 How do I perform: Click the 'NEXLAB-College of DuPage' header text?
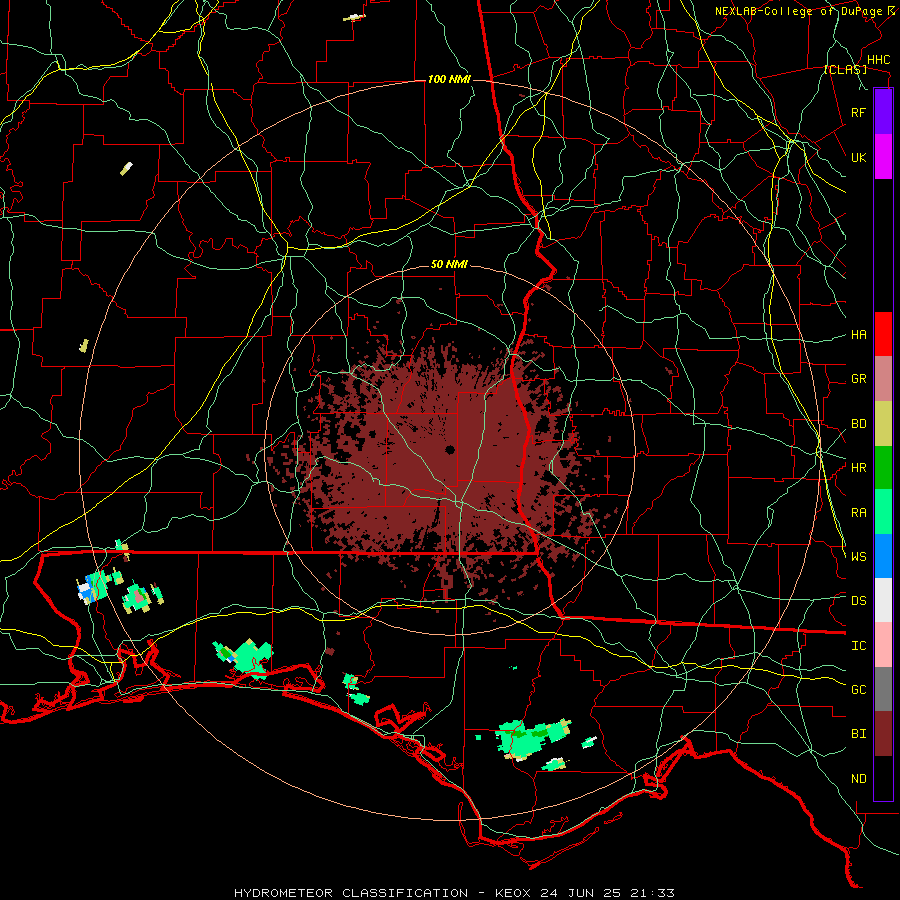(x=798, y=11)
